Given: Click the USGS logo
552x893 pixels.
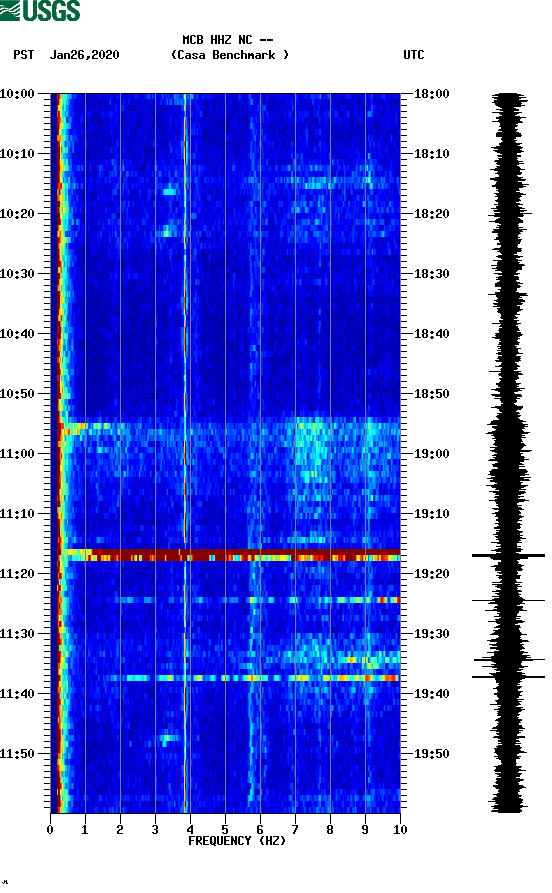Looking at the screenshot, I should click(x=40, y=10).
